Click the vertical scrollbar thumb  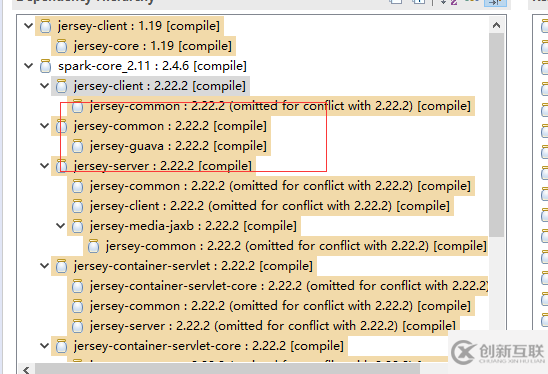pyautogui.click(x=496, y=135)
